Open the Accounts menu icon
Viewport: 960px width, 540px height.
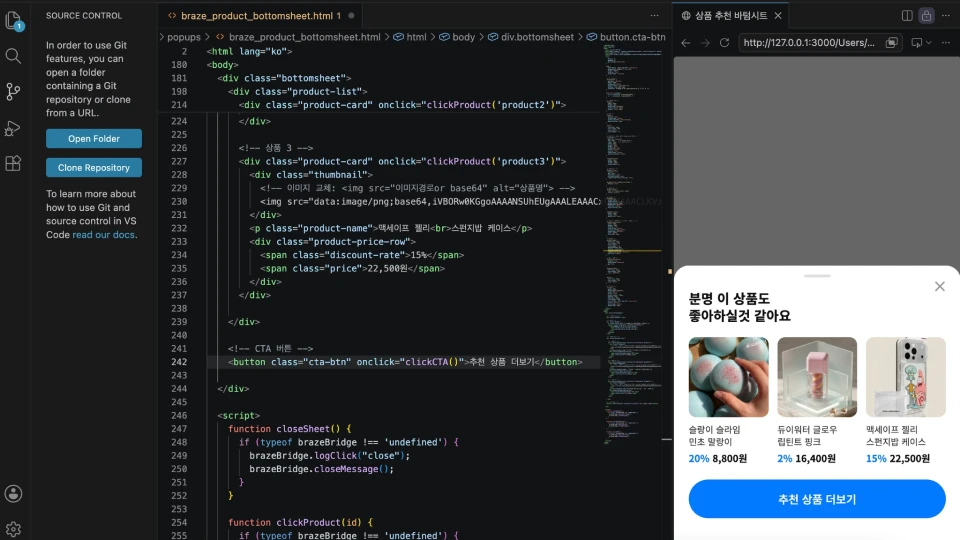point(13,493)
